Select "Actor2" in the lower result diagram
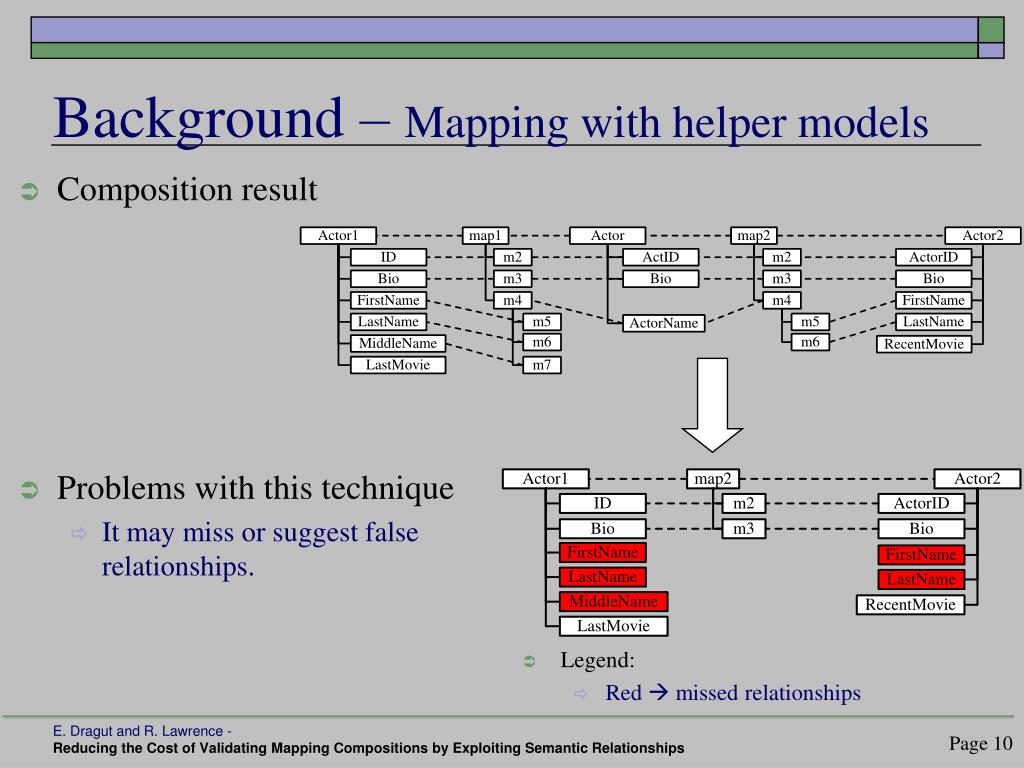 [977, 479]
